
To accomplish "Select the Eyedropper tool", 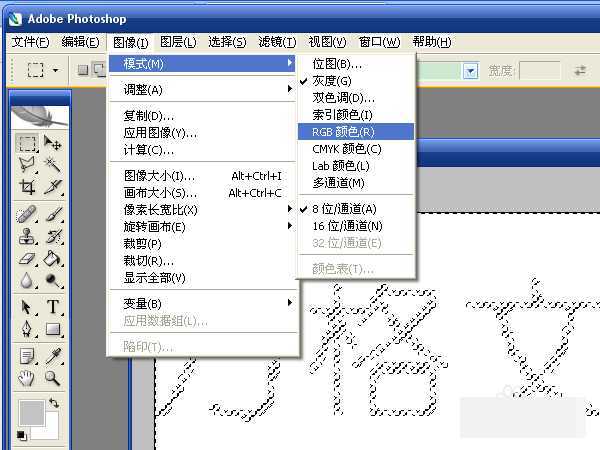I will click(x=52, y=356).
